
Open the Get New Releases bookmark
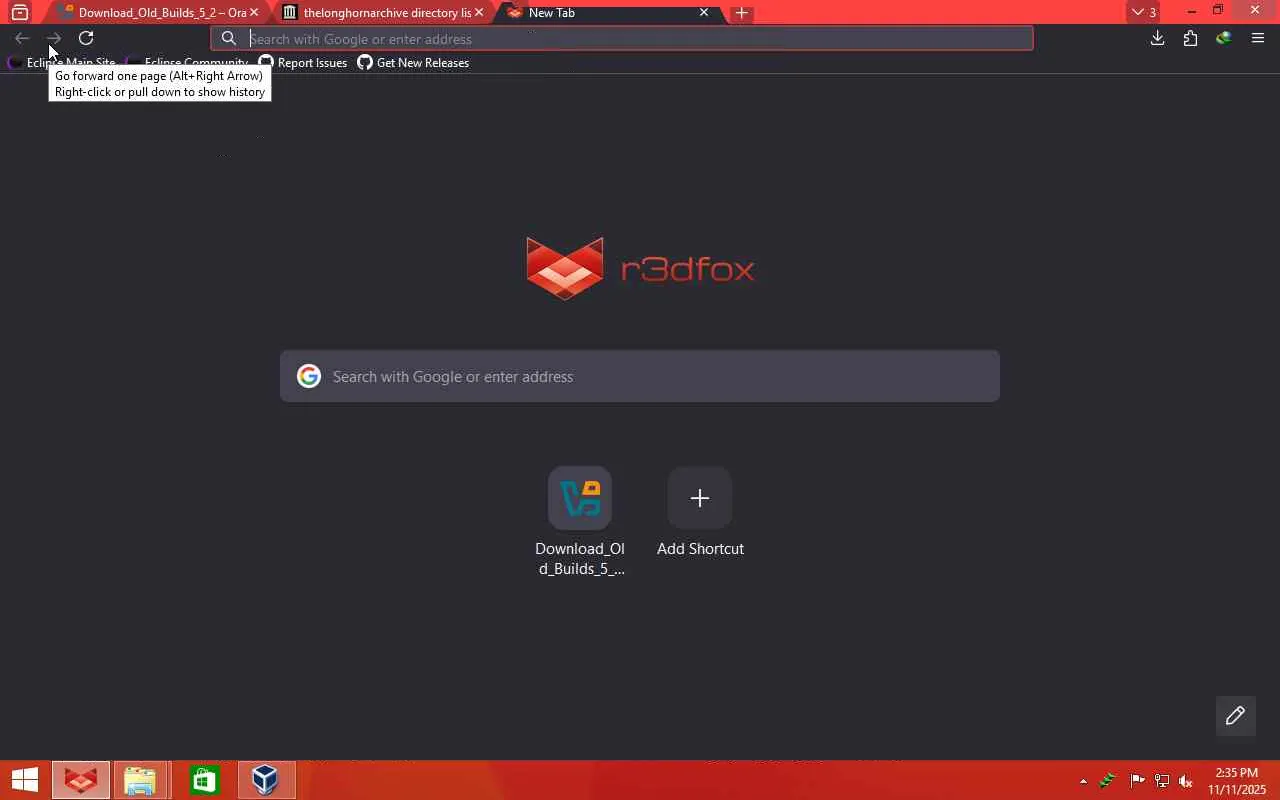pyautogui.click(x=413, y=63)
